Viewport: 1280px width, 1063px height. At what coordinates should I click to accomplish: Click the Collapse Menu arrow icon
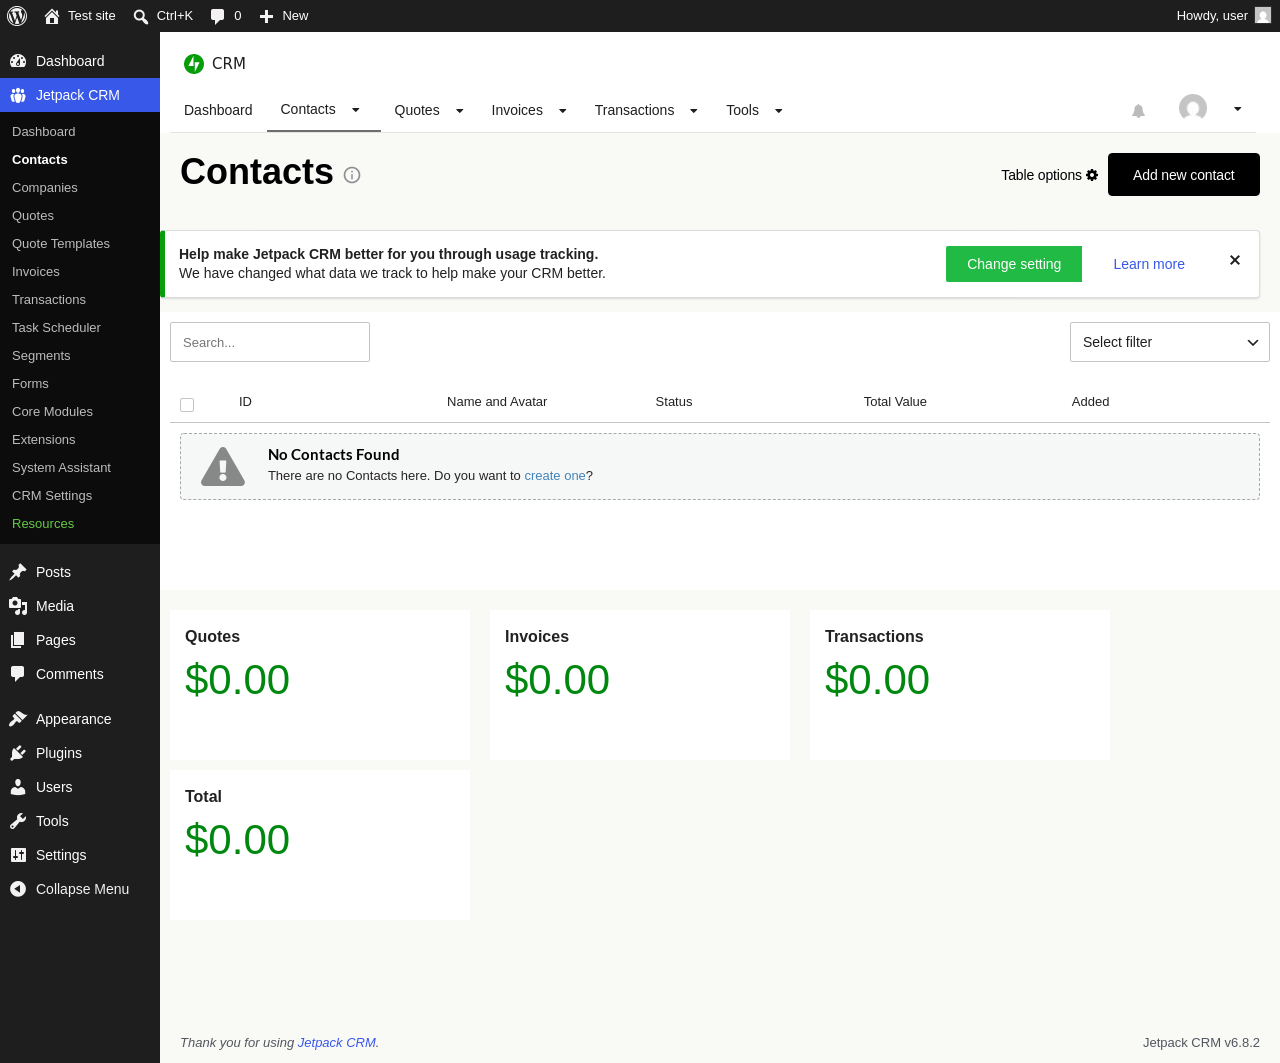tap(18, 889)
